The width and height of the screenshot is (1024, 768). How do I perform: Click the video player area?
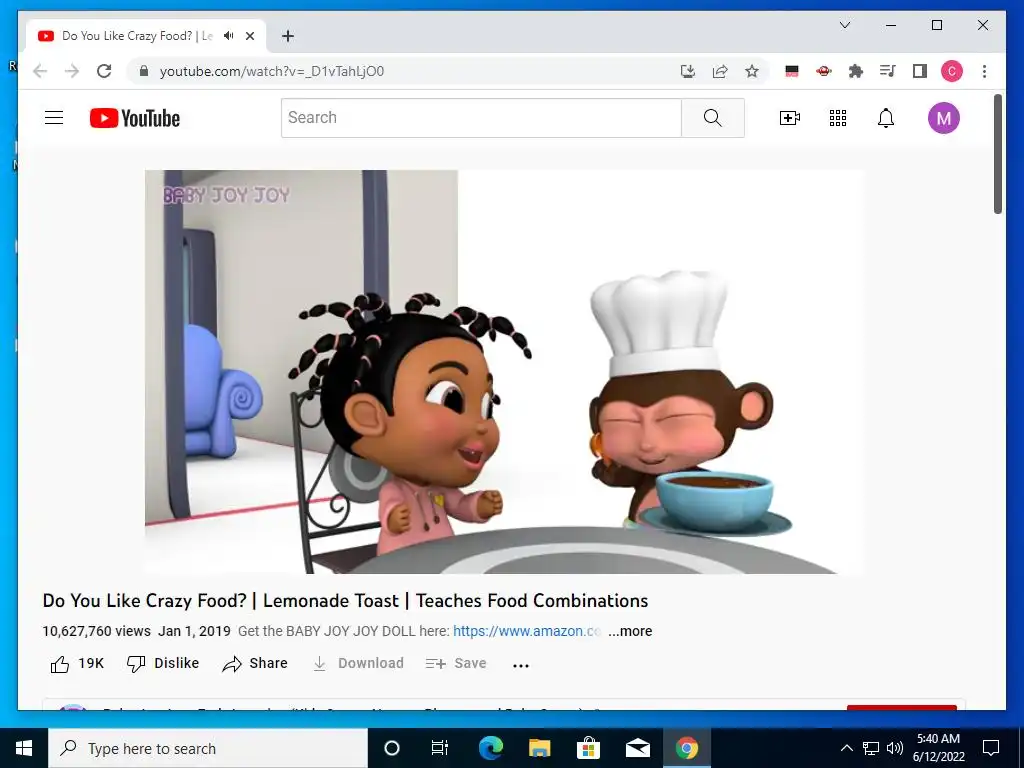click(x=504, y=372)
